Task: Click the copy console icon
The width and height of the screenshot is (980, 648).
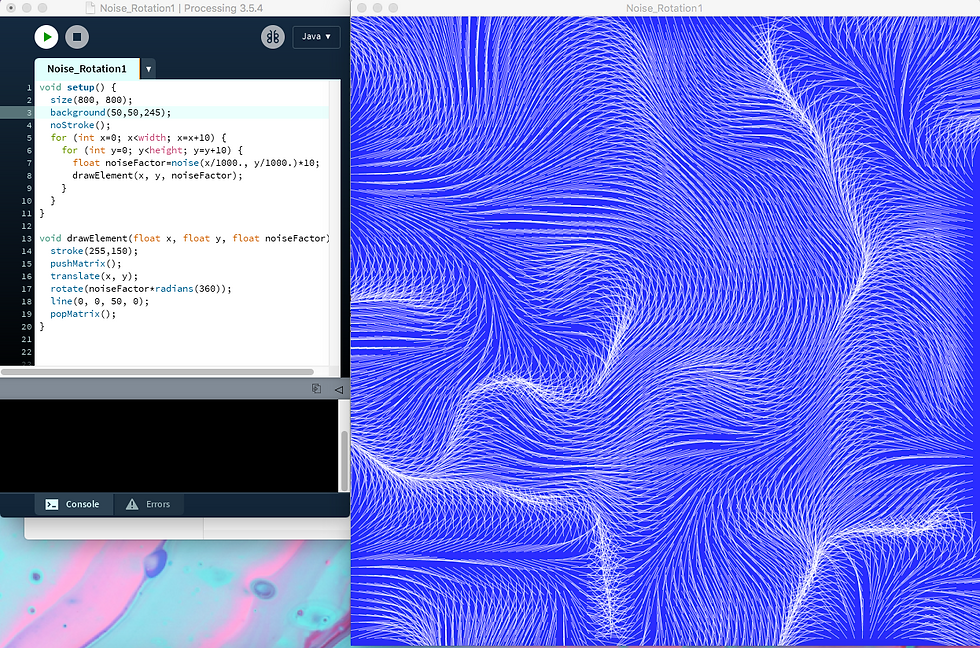Action: coord(316,389)
